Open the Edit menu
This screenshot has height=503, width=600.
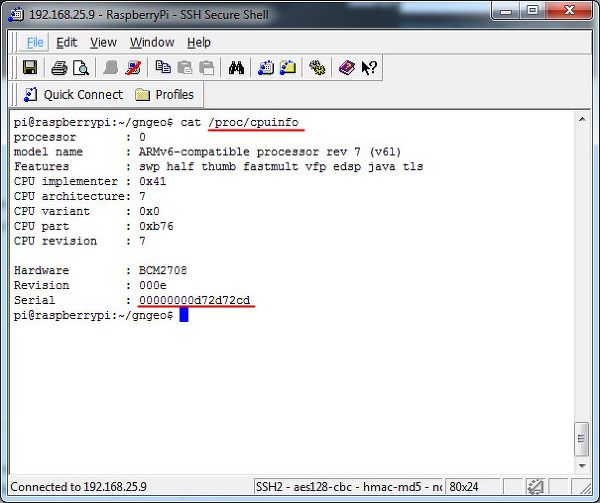pos(67,42)
